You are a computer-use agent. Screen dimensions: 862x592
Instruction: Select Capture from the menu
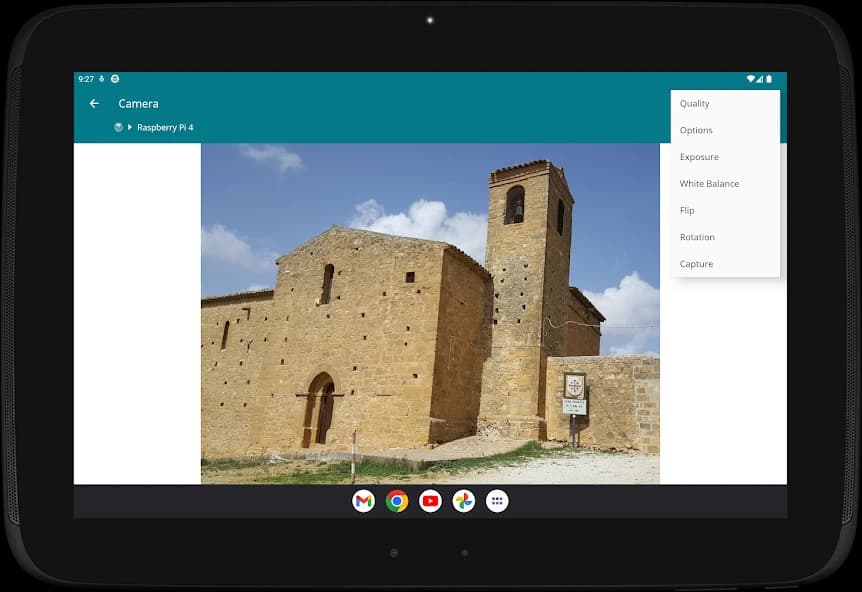point(696,264)
